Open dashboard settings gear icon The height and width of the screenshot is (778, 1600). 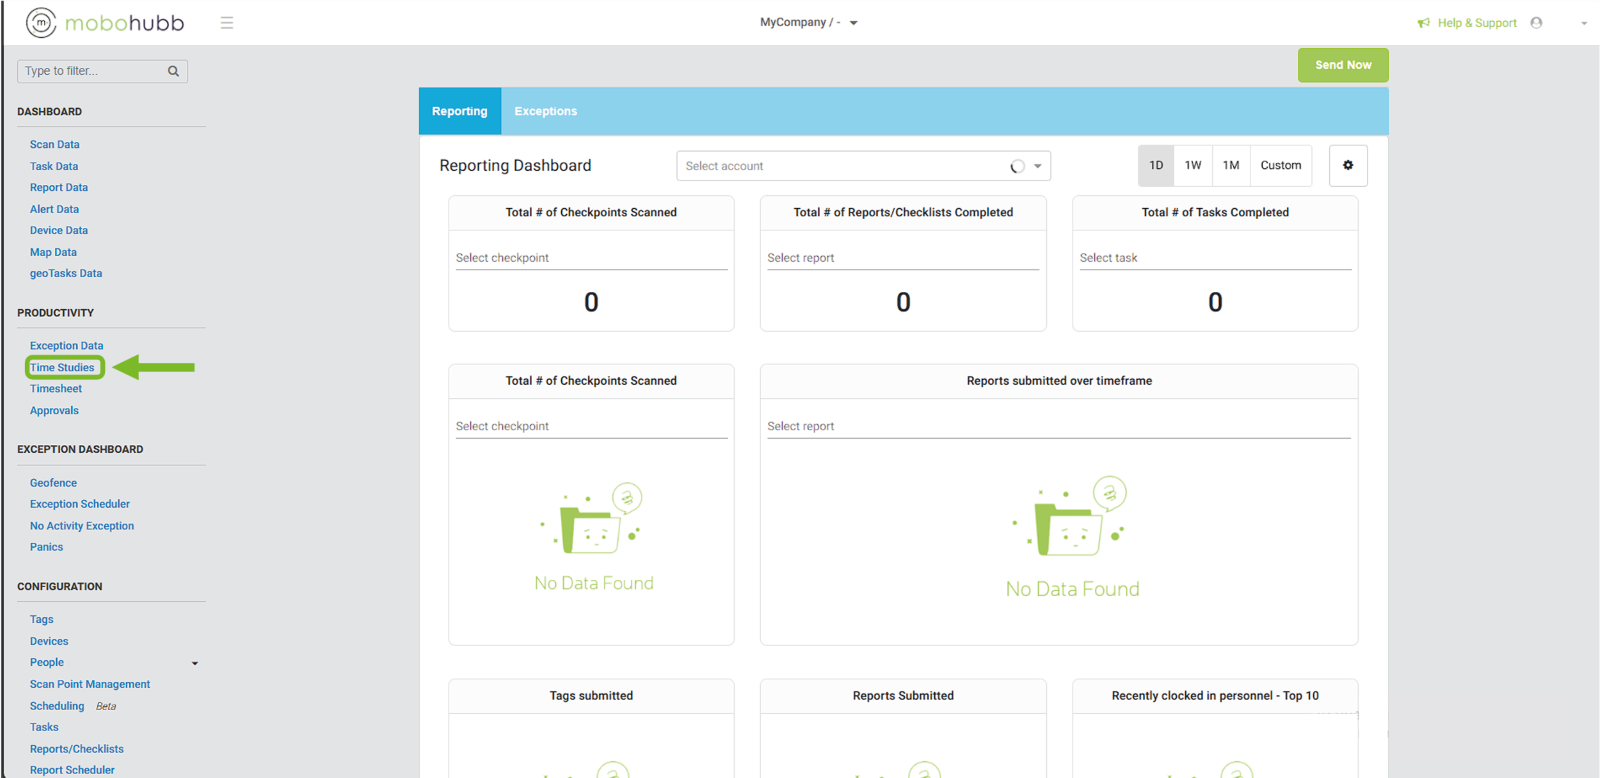pyautogui.click(x=1347, y=166)
